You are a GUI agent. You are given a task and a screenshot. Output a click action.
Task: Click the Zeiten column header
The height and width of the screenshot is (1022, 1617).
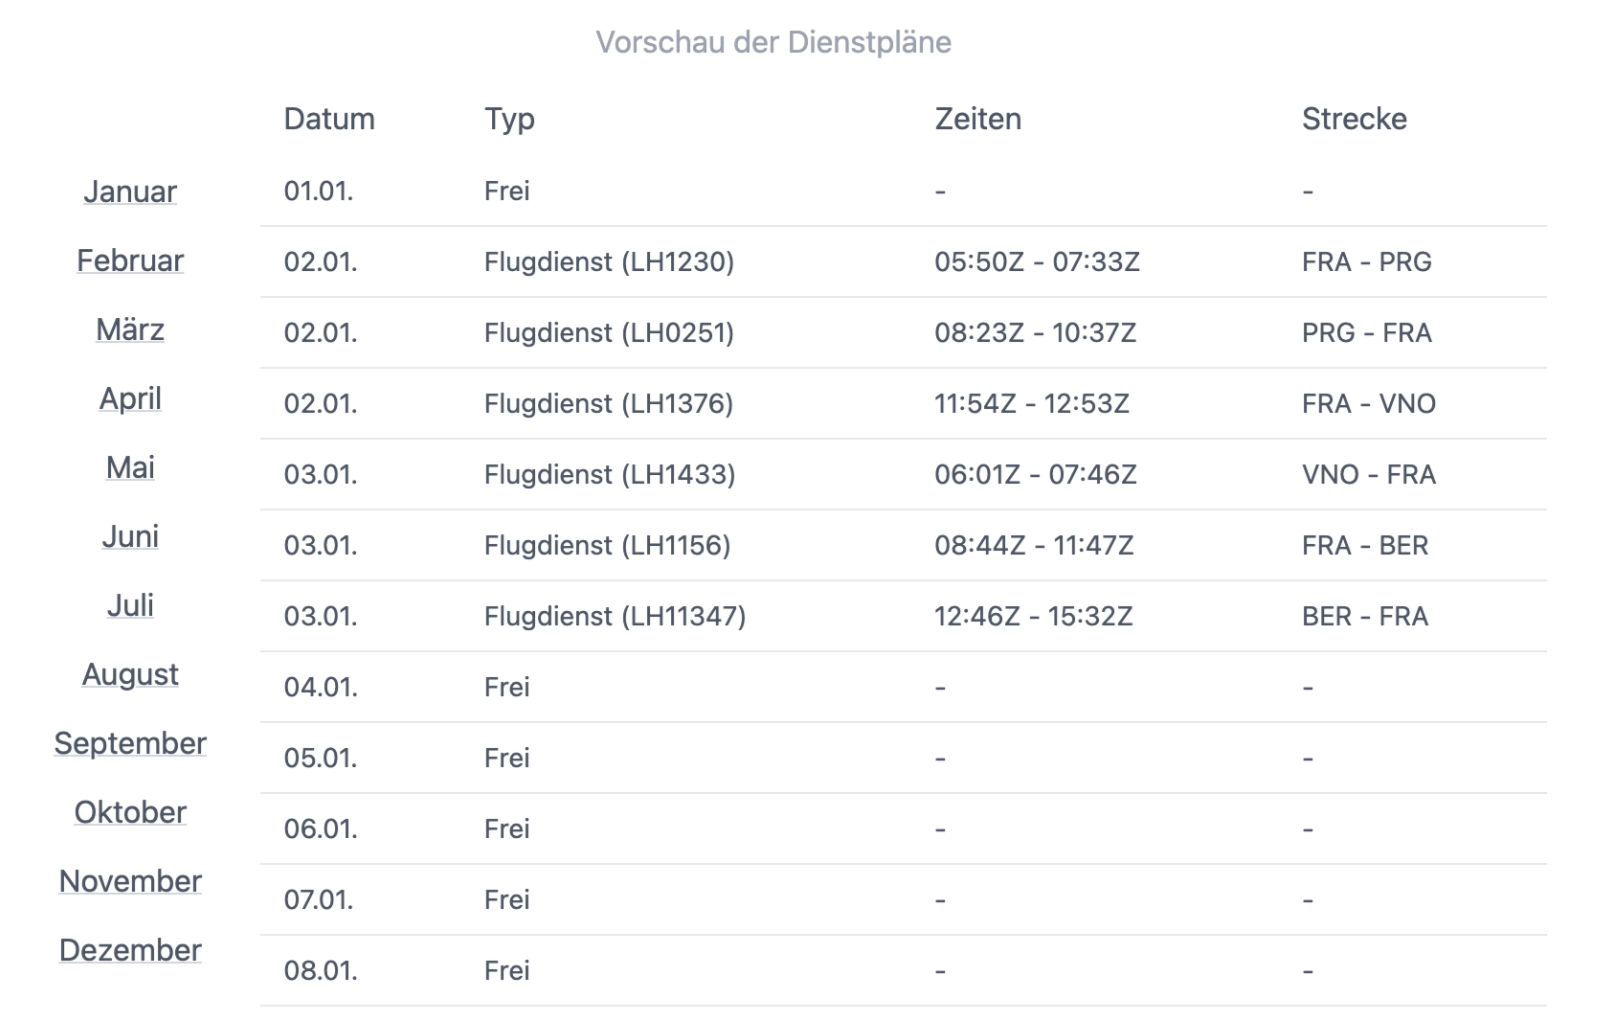coord(978,119)
